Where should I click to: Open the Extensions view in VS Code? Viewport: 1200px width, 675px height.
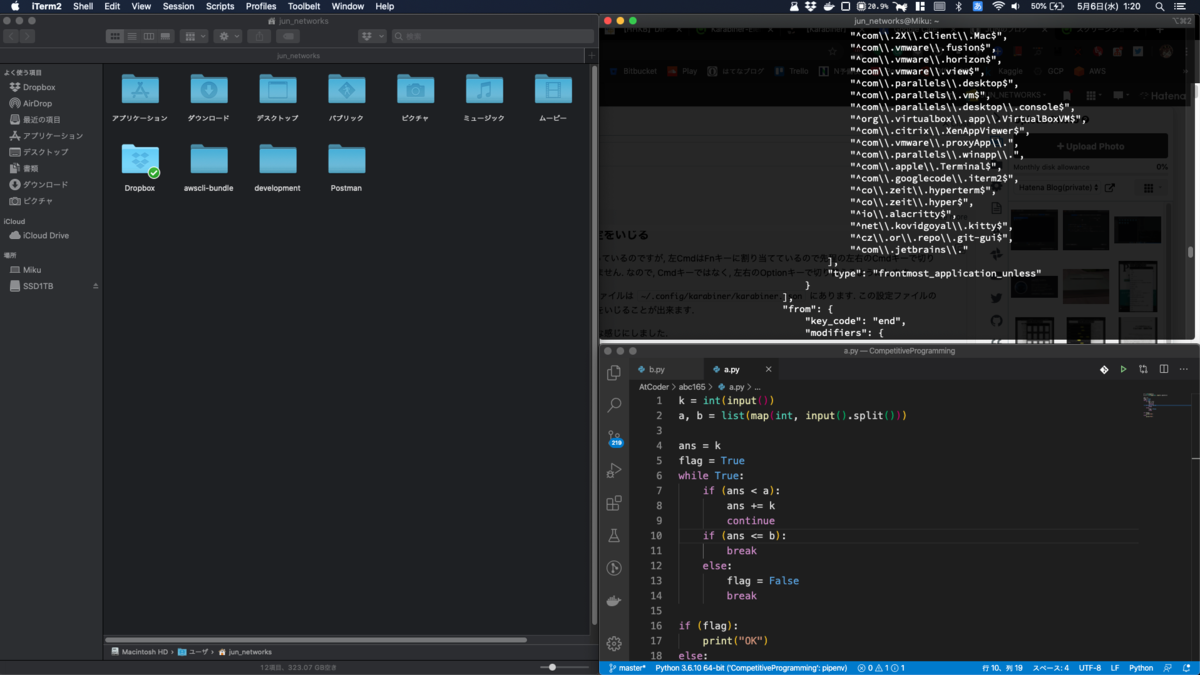[614, 503]
